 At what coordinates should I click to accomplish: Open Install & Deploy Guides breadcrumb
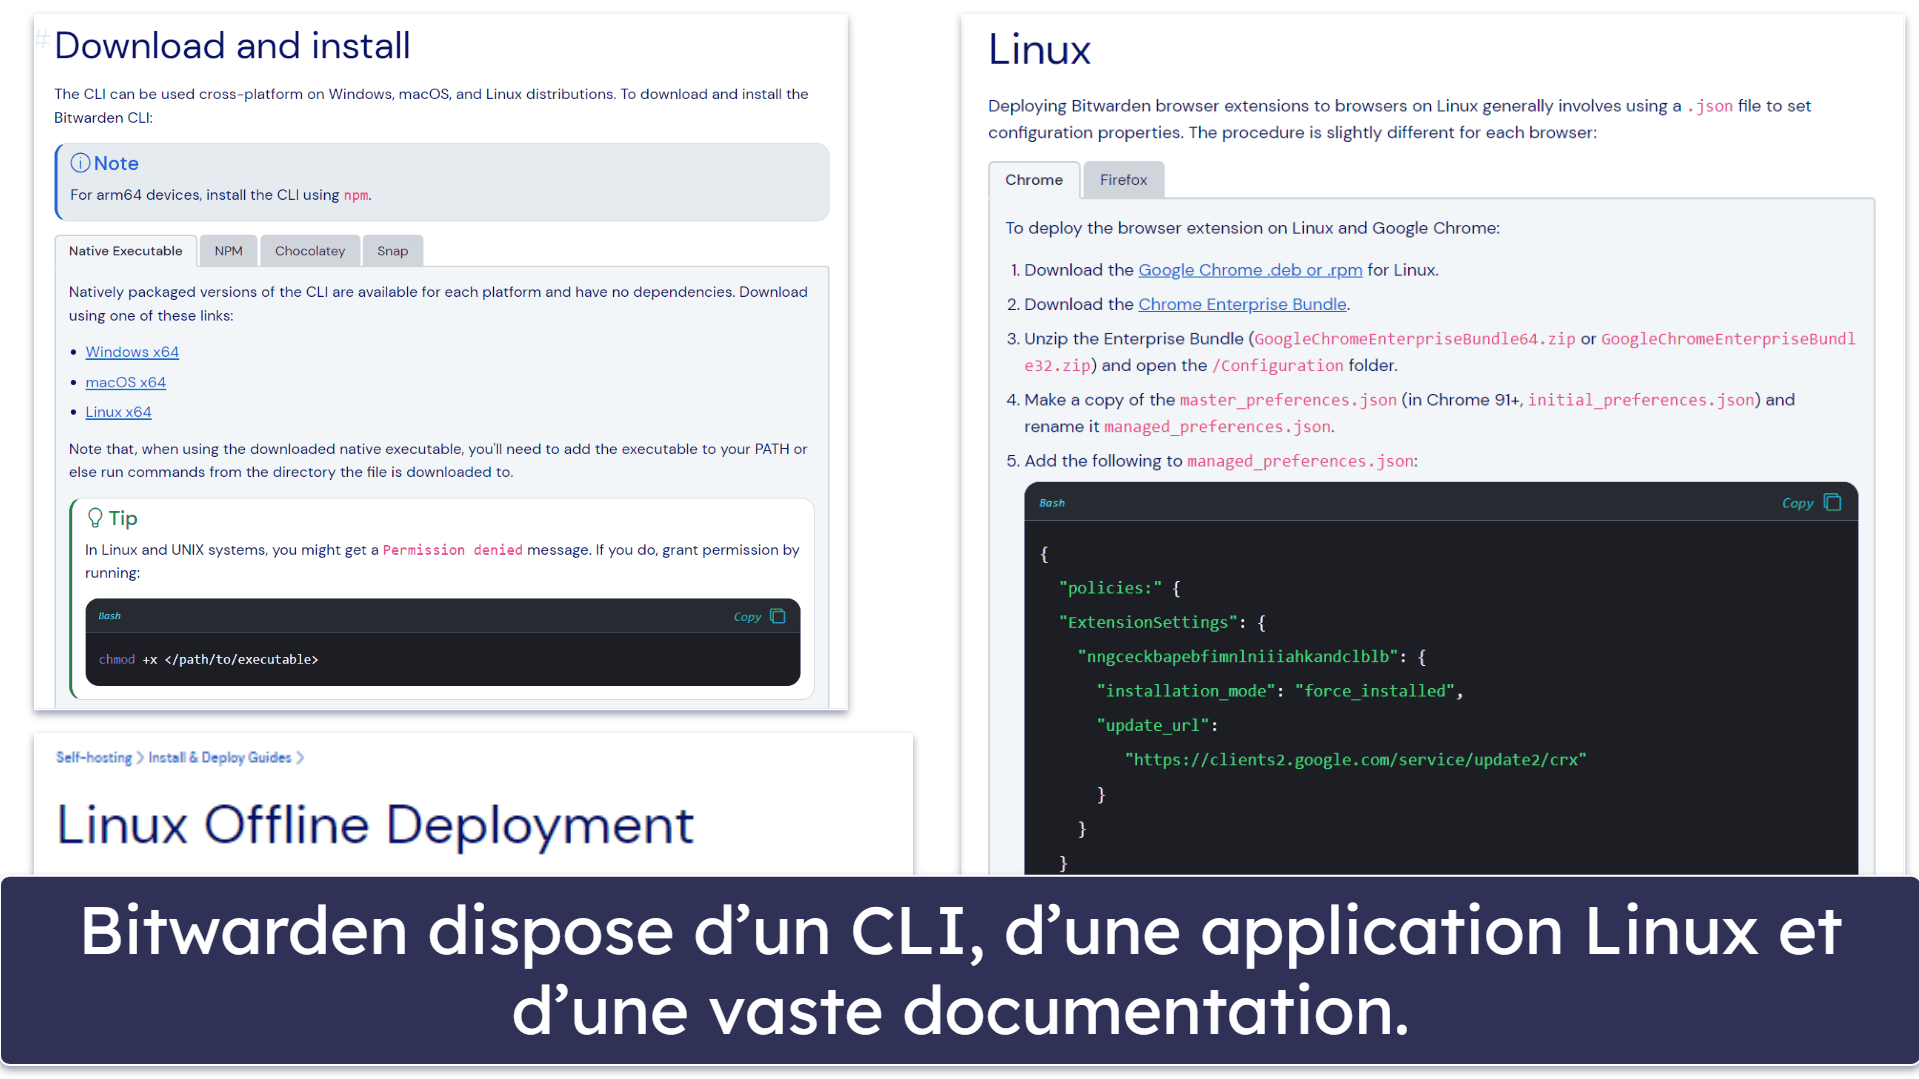coord(220,758)
